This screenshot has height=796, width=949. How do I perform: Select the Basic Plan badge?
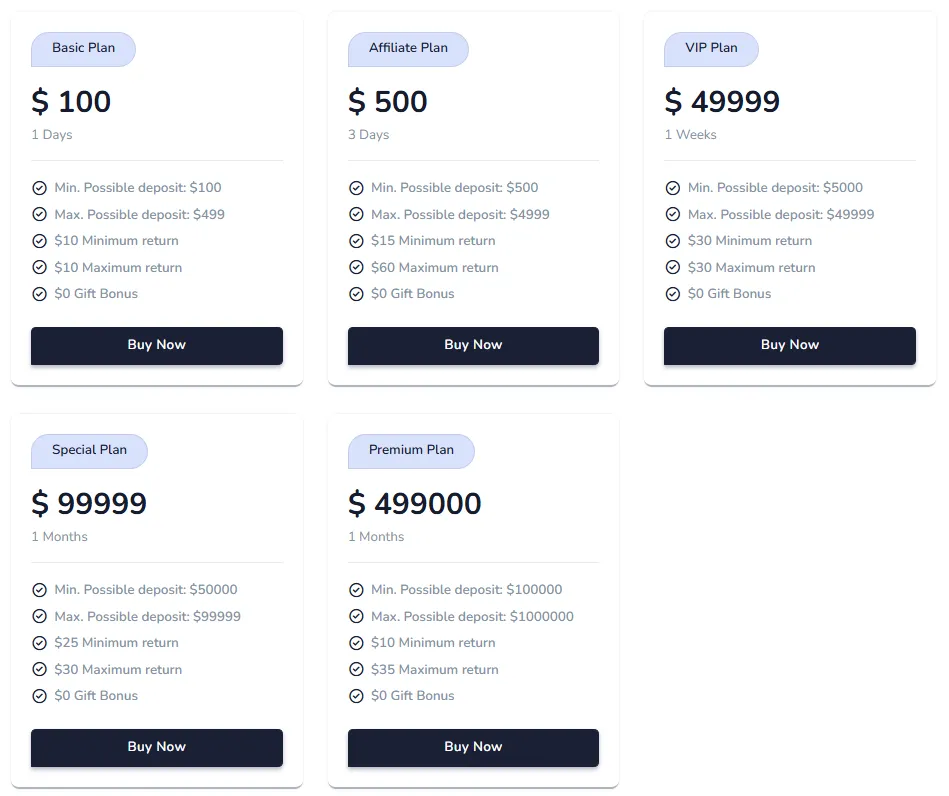pos(83,48)
